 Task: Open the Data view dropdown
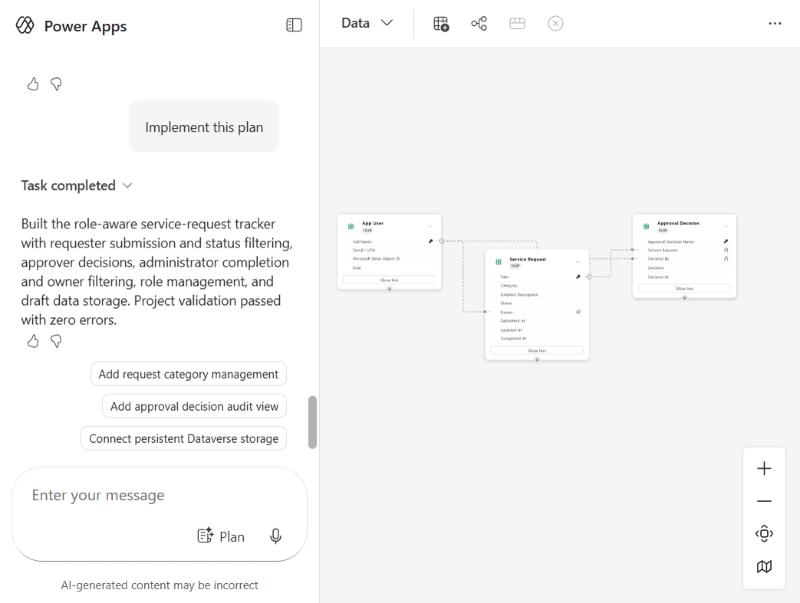click(x=367, y=23)
